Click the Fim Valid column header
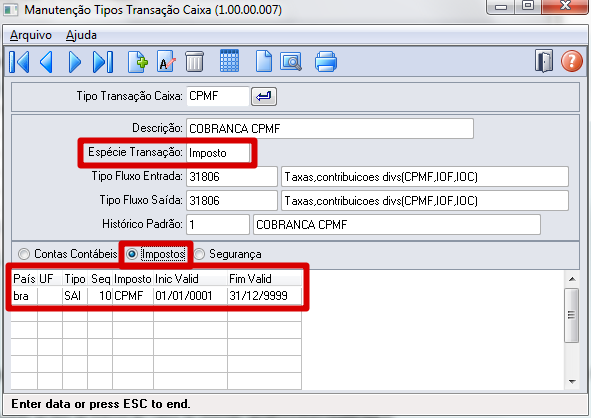 click(264, 279)
